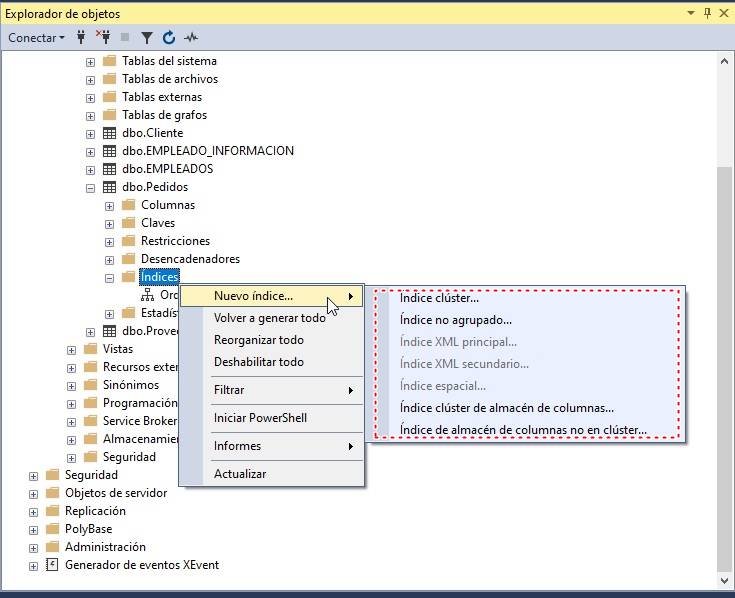Select Nuevo índice... in context menu

pos(271,296)
